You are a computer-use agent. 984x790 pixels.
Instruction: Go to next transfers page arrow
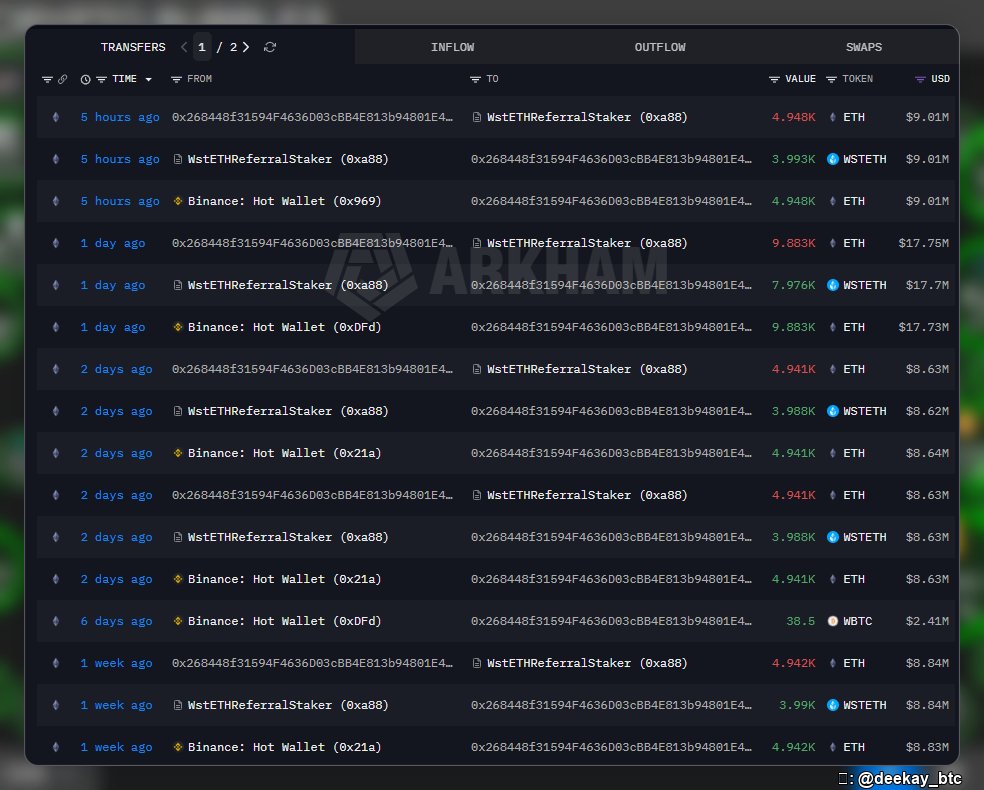[x=246, y=47]
